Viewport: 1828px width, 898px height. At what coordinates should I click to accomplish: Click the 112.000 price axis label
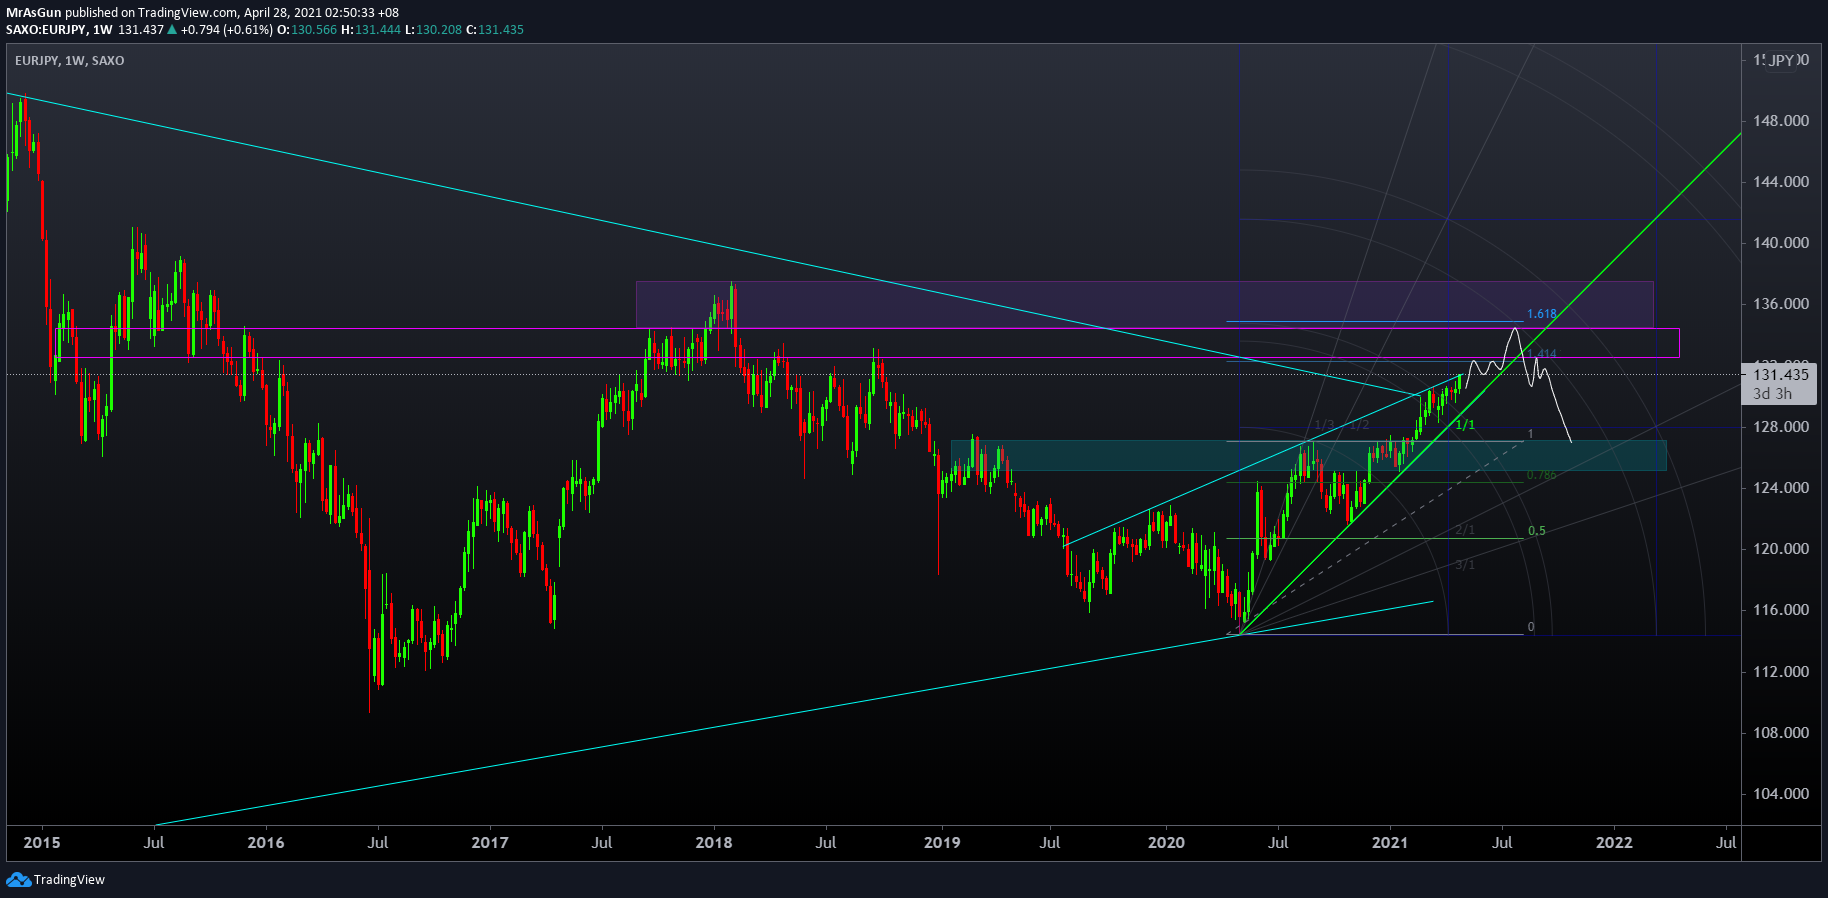coord(1781,672)
